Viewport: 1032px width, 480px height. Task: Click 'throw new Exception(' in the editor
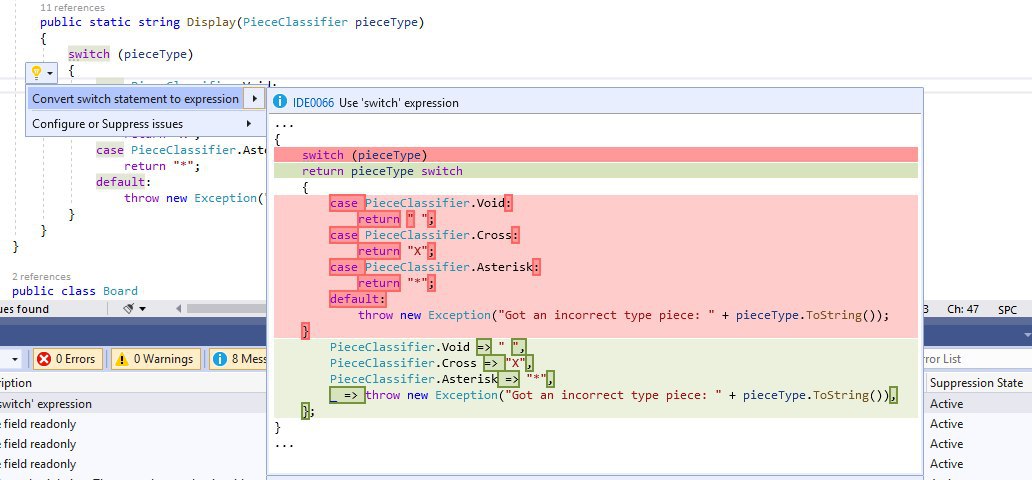194,198
